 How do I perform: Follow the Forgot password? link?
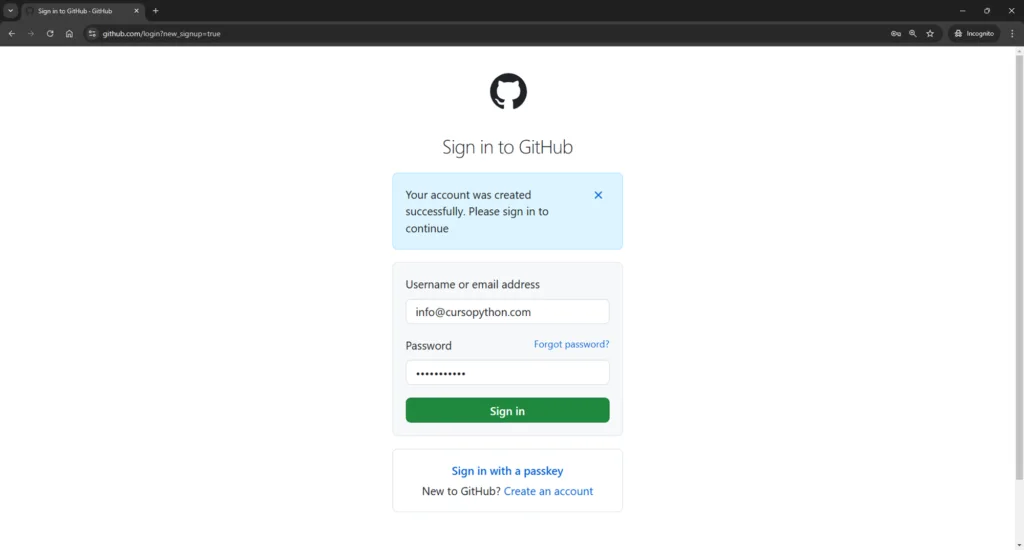pyautogui.click(x=571, y=344)
